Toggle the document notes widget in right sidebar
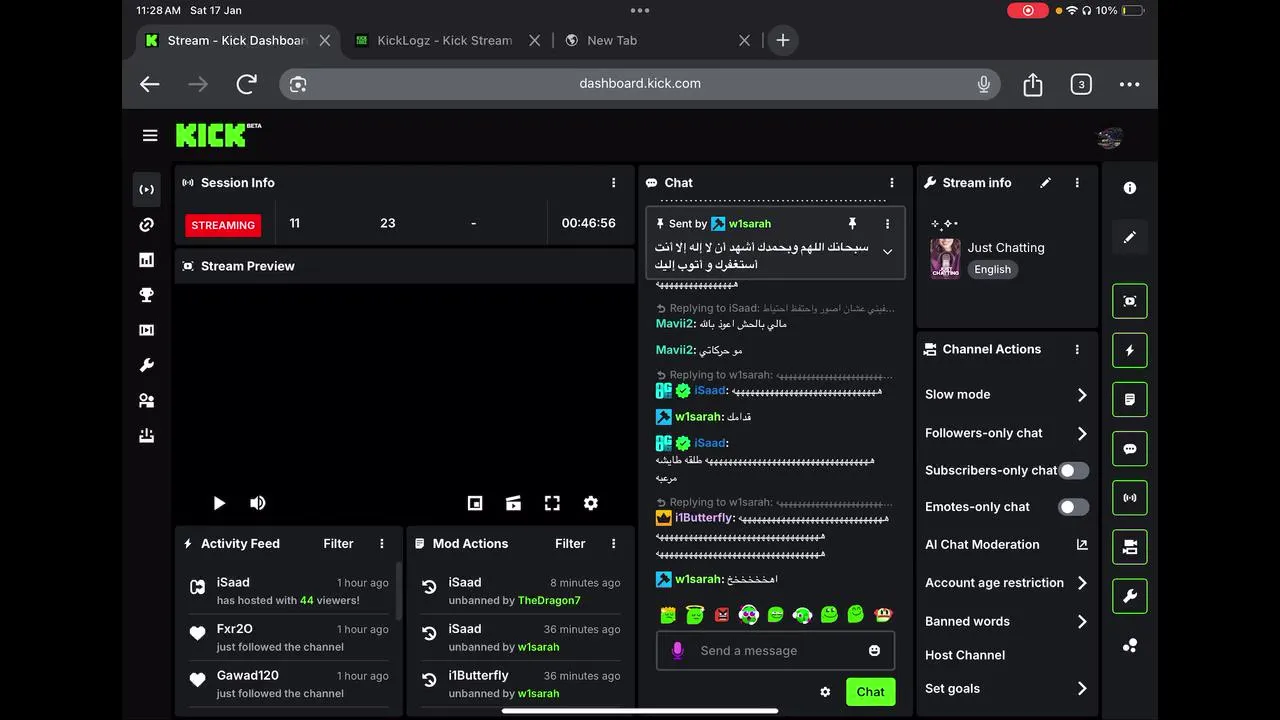This screenshot has height=720, width=1280. [x=1130, y=399]
